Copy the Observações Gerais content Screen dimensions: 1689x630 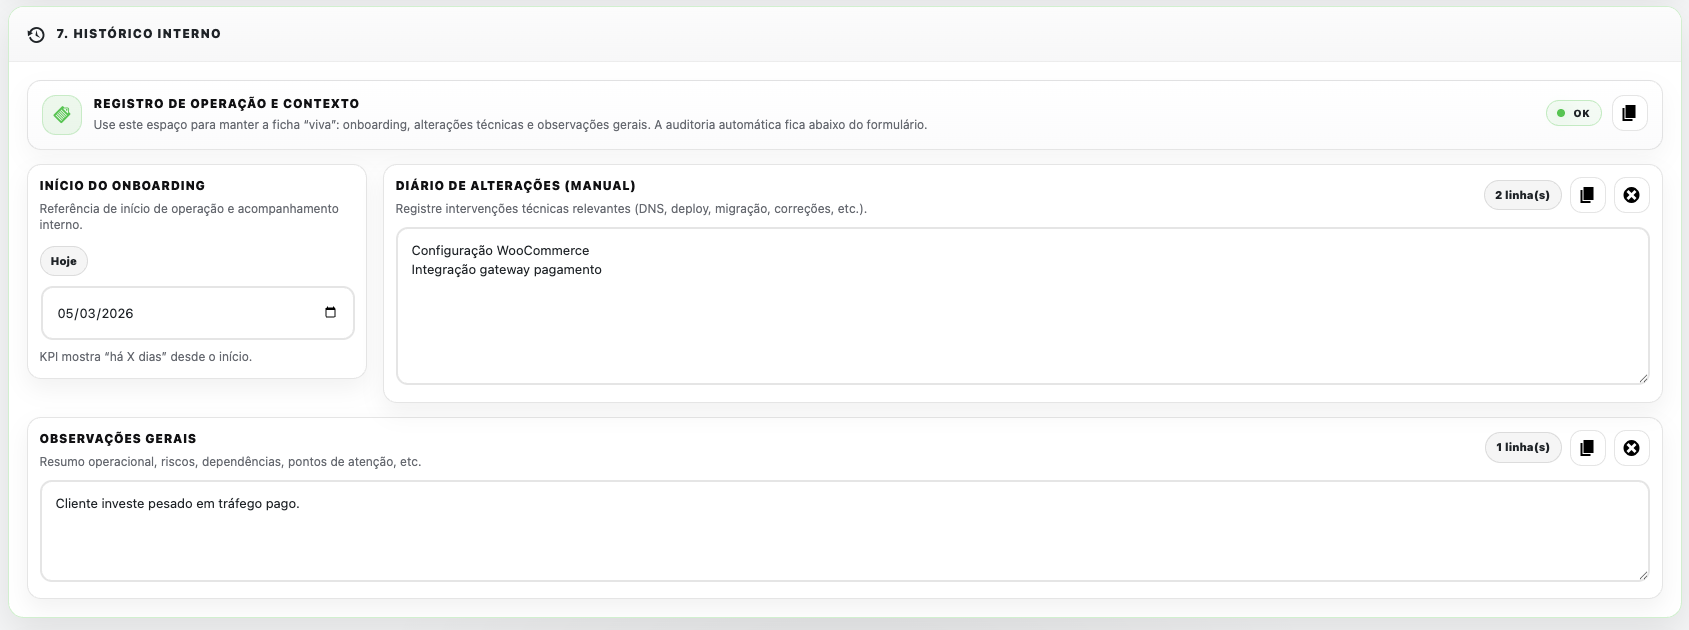1587,448
